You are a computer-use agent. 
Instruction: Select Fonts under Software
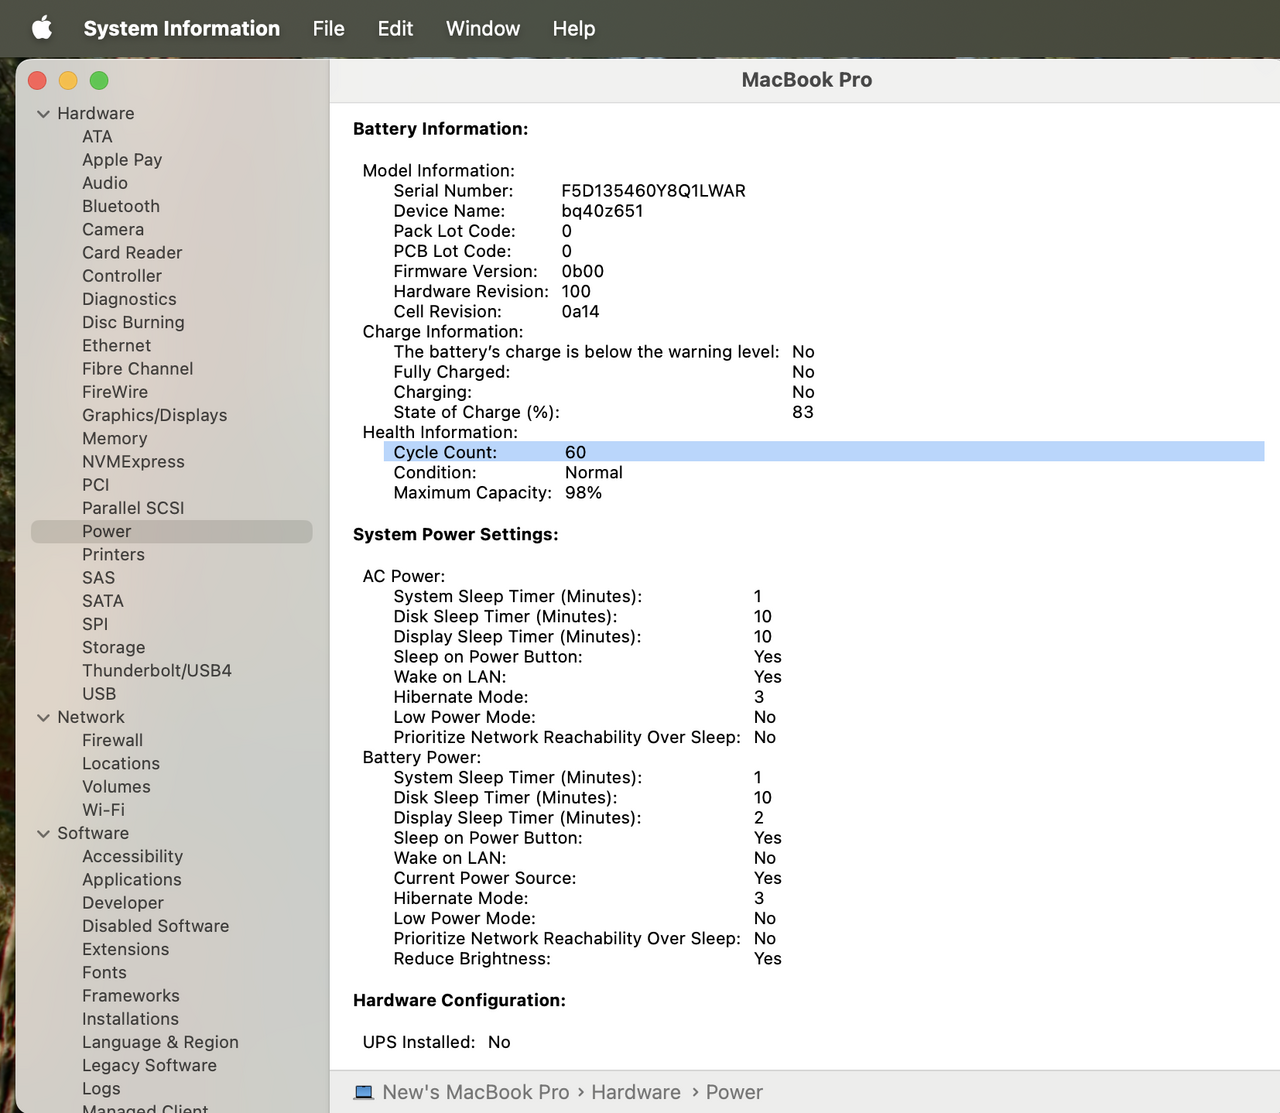104,973
